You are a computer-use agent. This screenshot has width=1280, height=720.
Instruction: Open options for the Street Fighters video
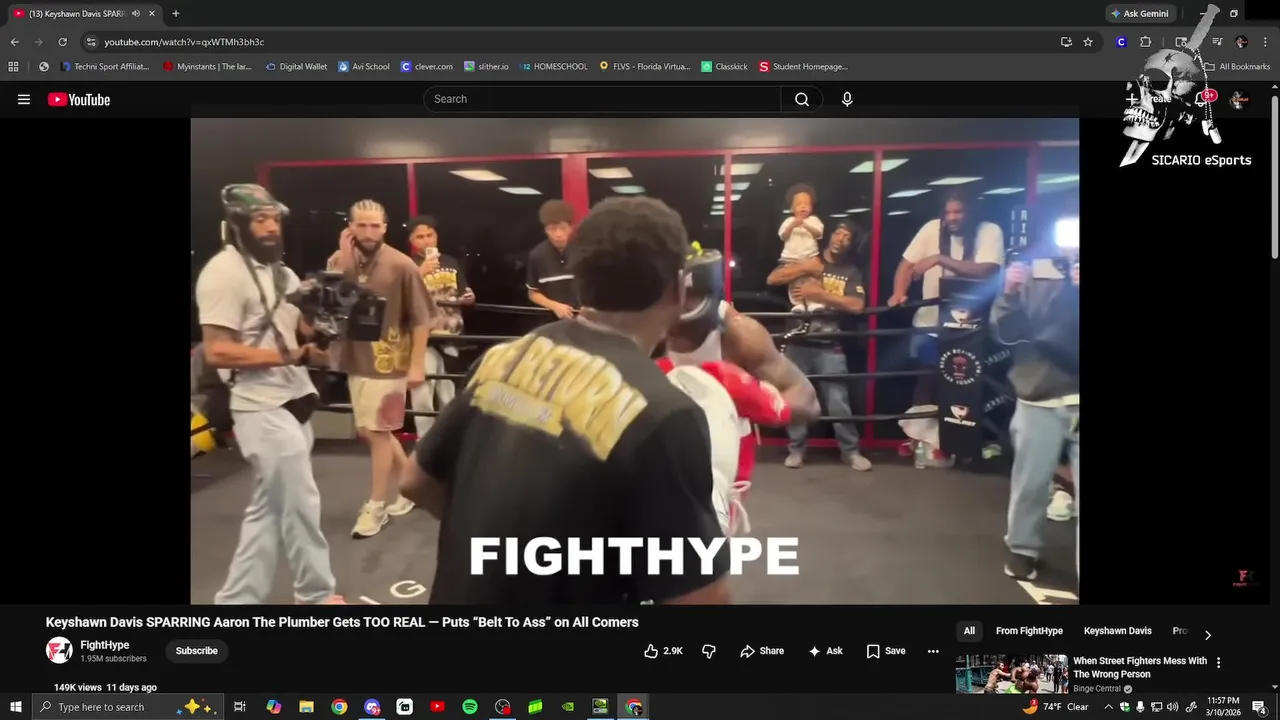click(1218, 662)
